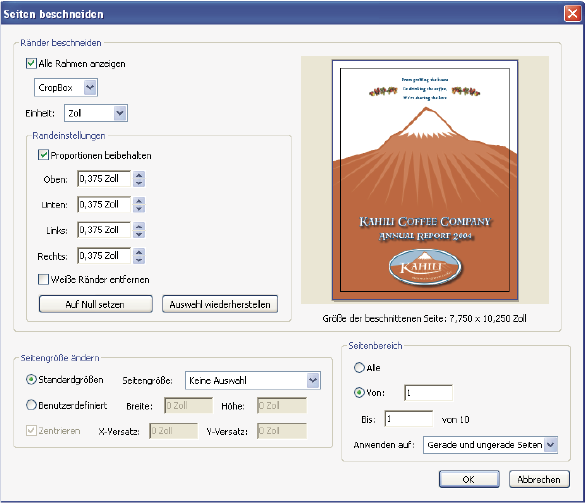Image resolution: width=585 pixels, height=503 pixels.
Task: Expand the Einheit Zoll dropdown
Action: [120, 113]
